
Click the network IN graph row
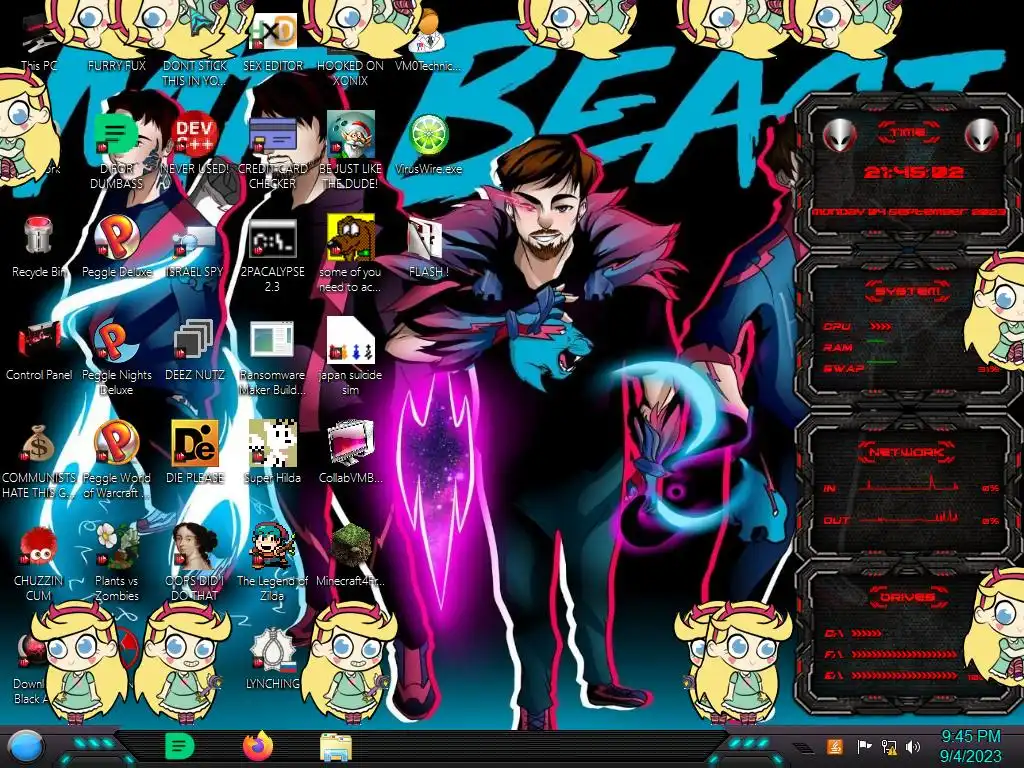coord(910,485)
